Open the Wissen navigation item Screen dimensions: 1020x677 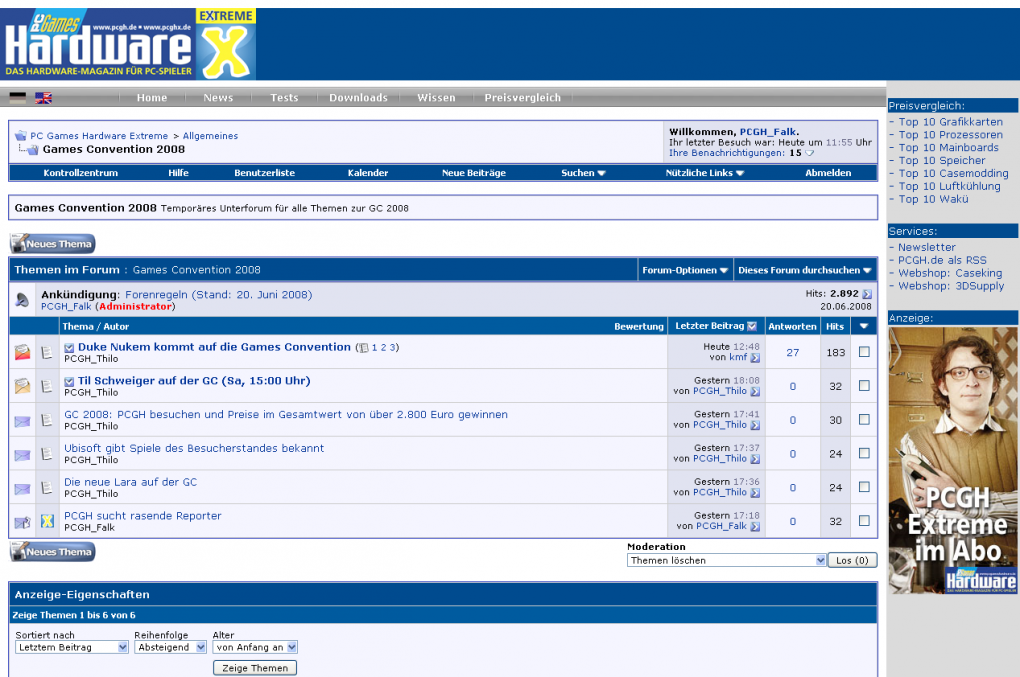point(436,98)
